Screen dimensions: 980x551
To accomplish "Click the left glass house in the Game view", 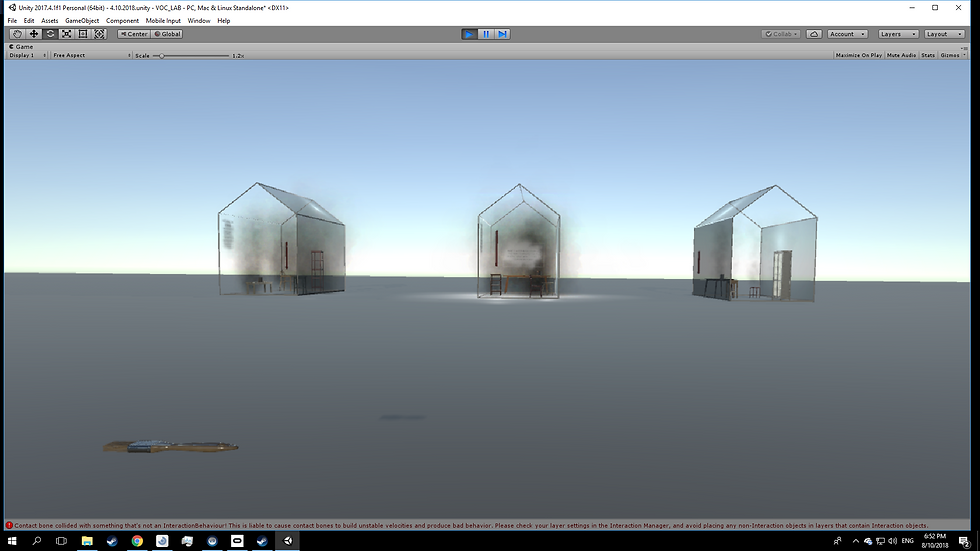I will 281,239.
